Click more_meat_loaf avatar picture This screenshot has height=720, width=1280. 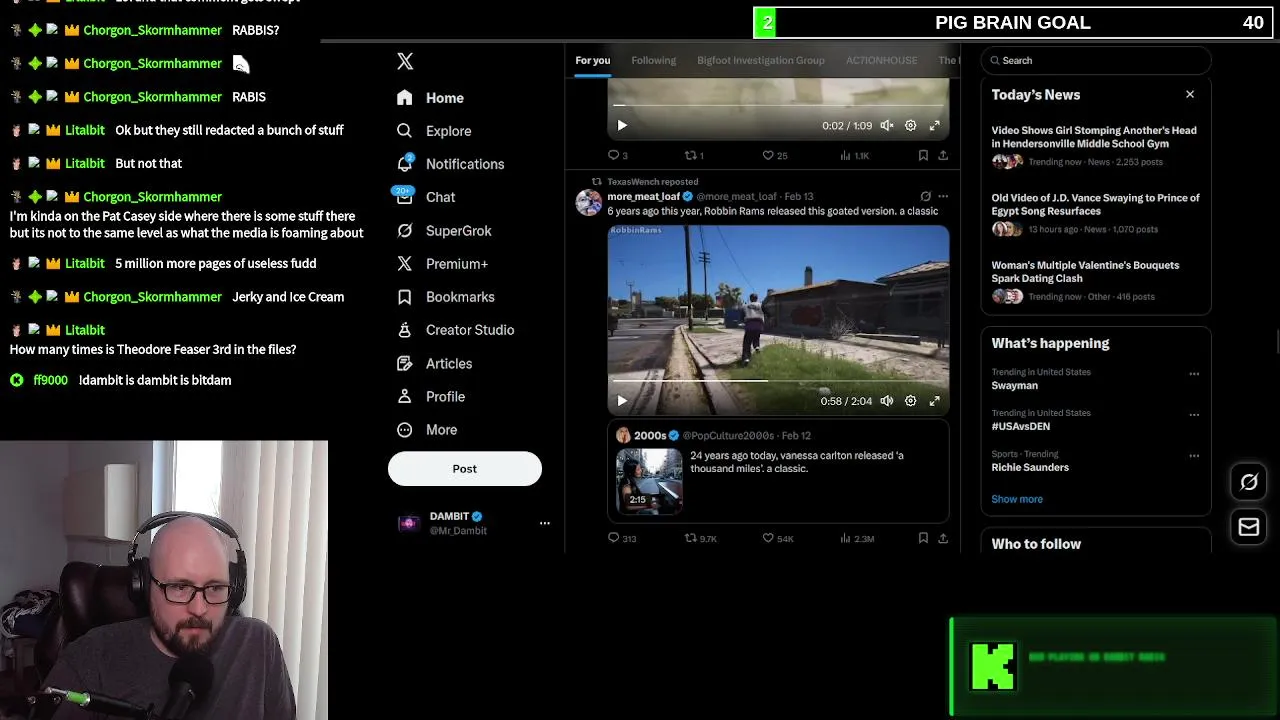pos(589,203)
